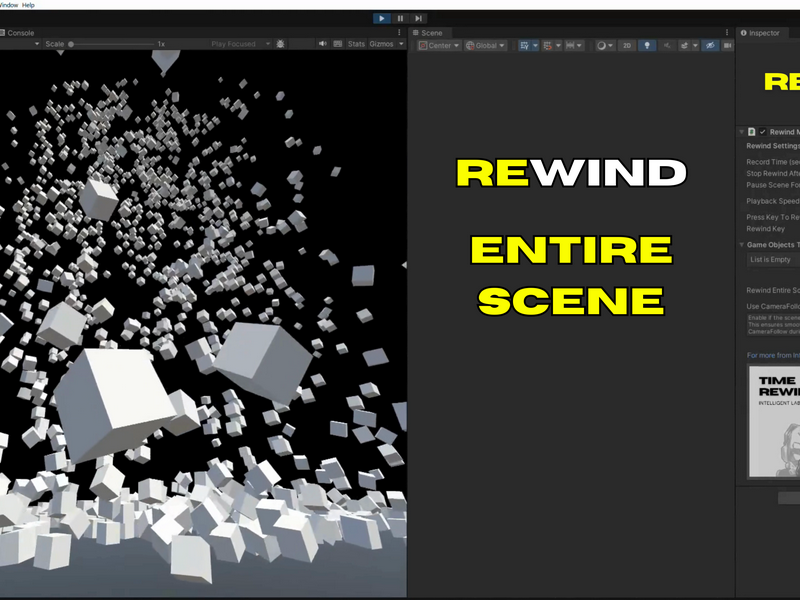800x600 pixels.
Task: Collapse the Rewind Manager component foldout
Action: pyautogui.click(x=742, y=132)
